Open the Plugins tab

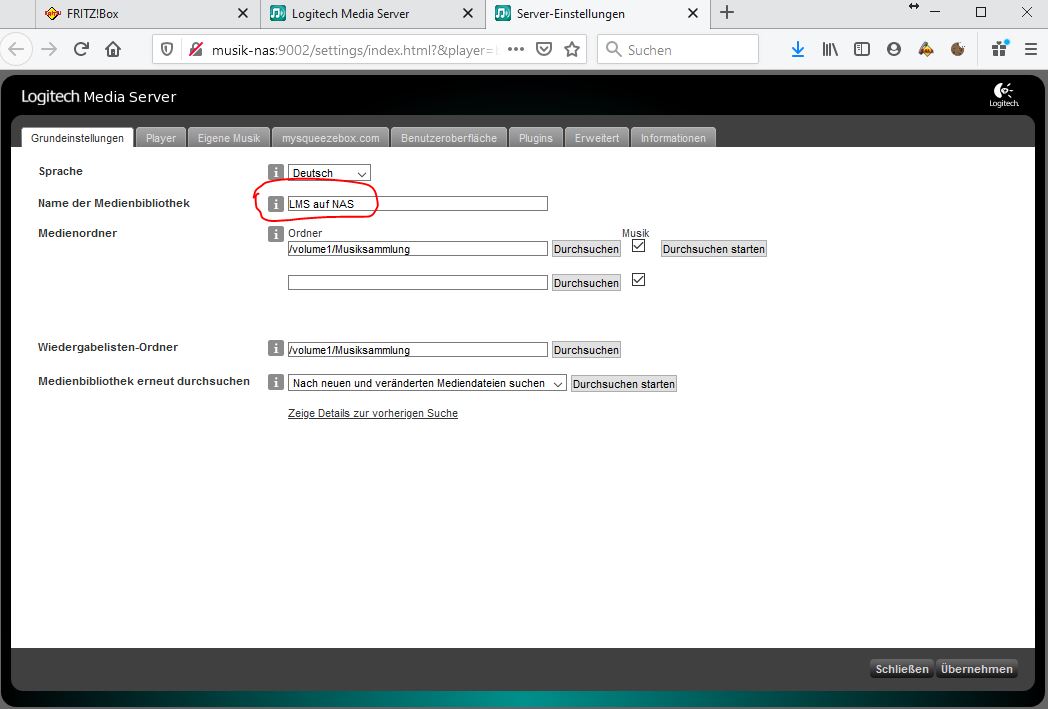click(535, 138)
